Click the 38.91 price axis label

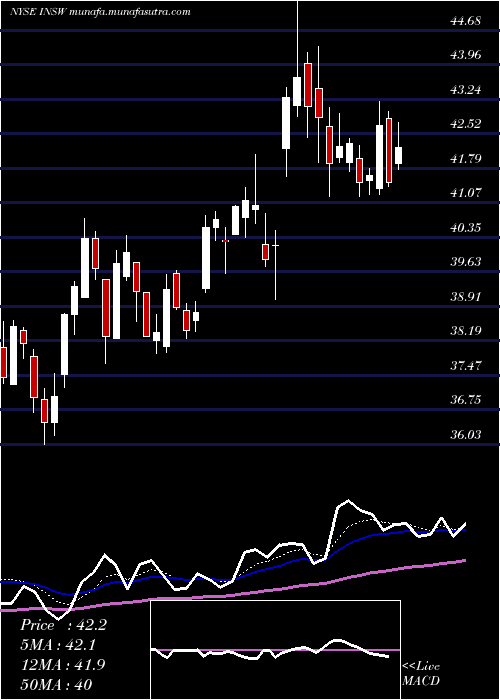click(x=465, y=296)
